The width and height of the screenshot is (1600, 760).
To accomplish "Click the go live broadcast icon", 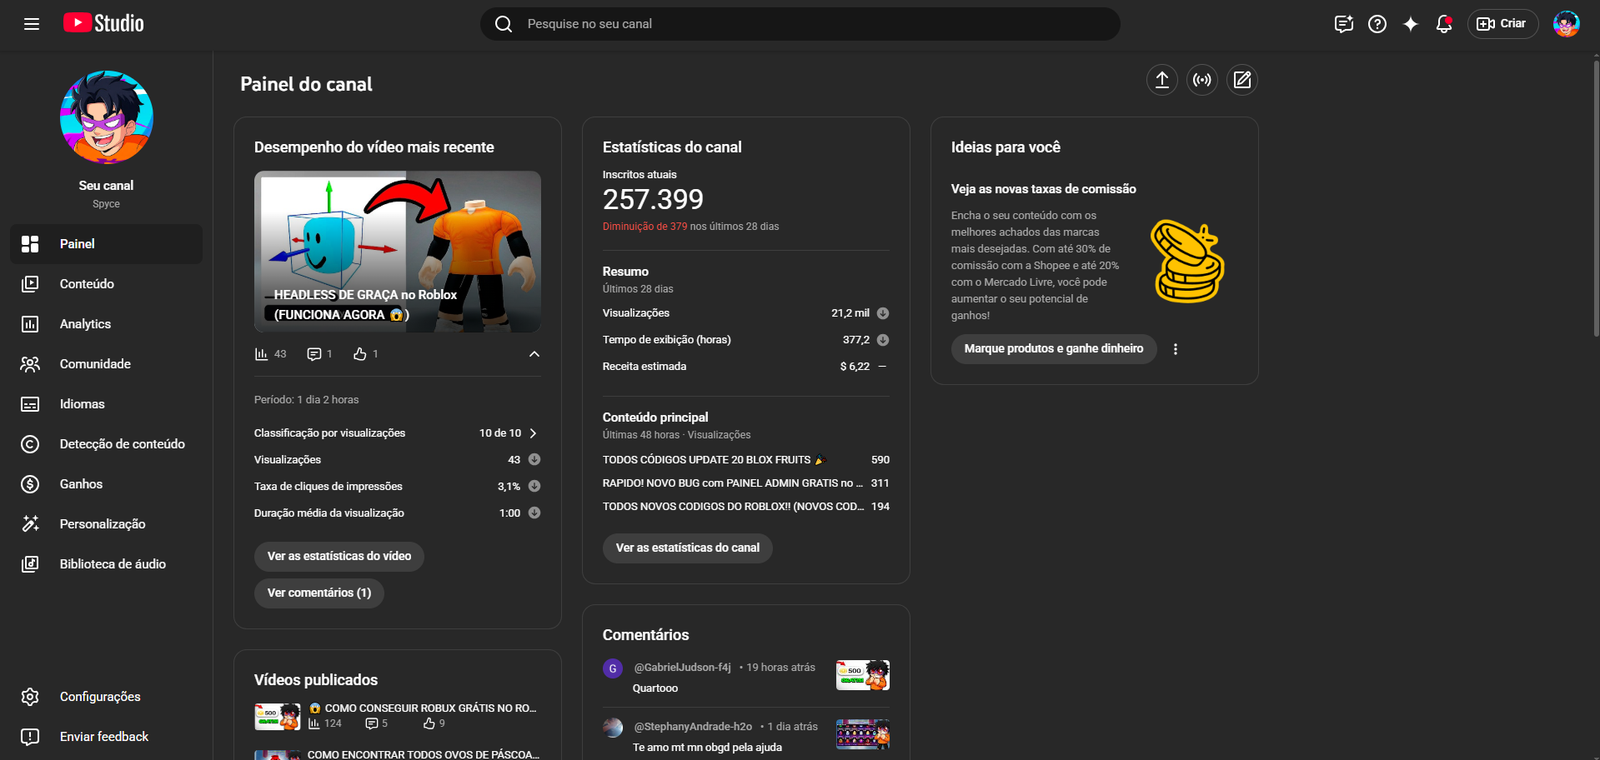I will [1202, 80].
